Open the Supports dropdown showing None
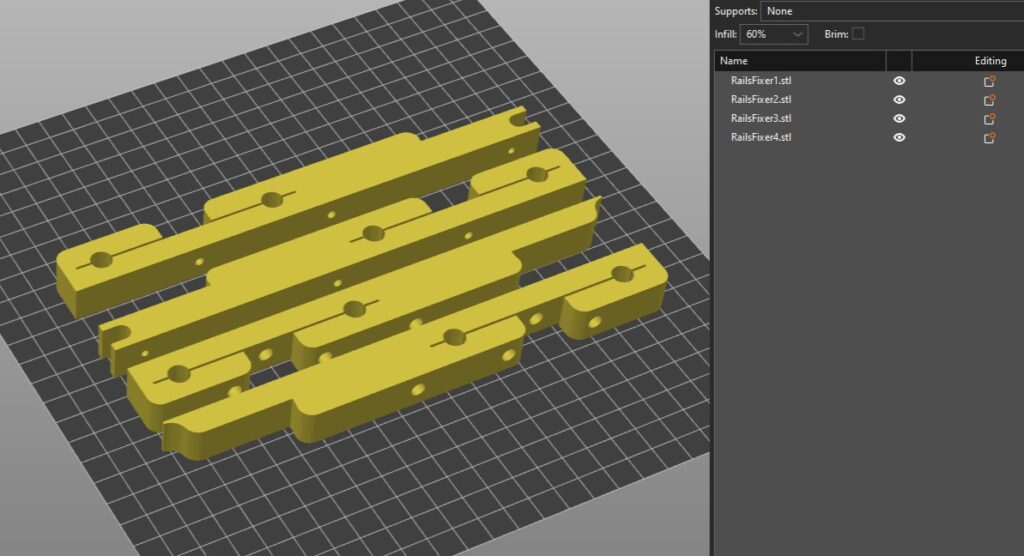The width and height of the screenshot is (1024, 556). [x=890, y=11]
